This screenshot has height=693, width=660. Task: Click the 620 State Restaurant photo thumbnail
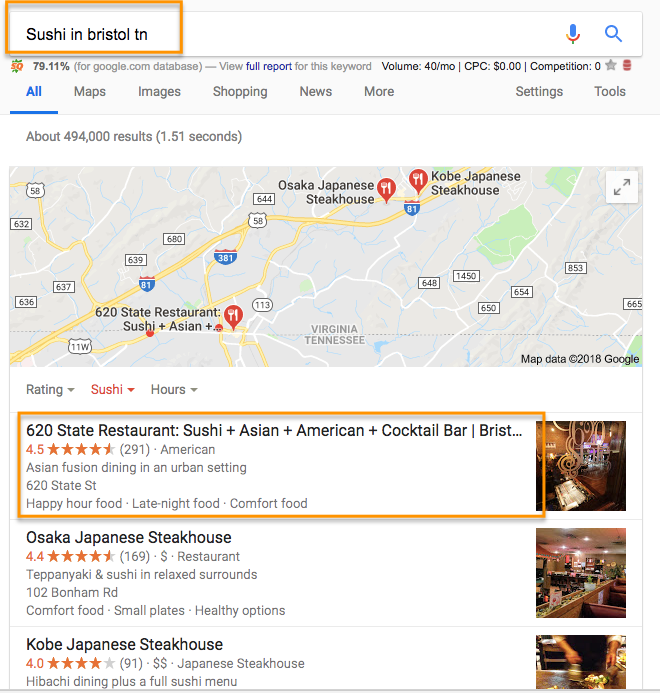(581, 466)
